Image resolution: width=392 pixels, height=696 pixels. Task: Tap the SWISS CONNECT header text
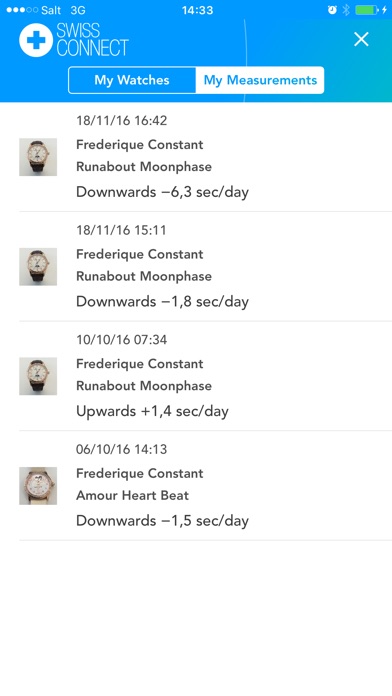click(x=92, y=40)
